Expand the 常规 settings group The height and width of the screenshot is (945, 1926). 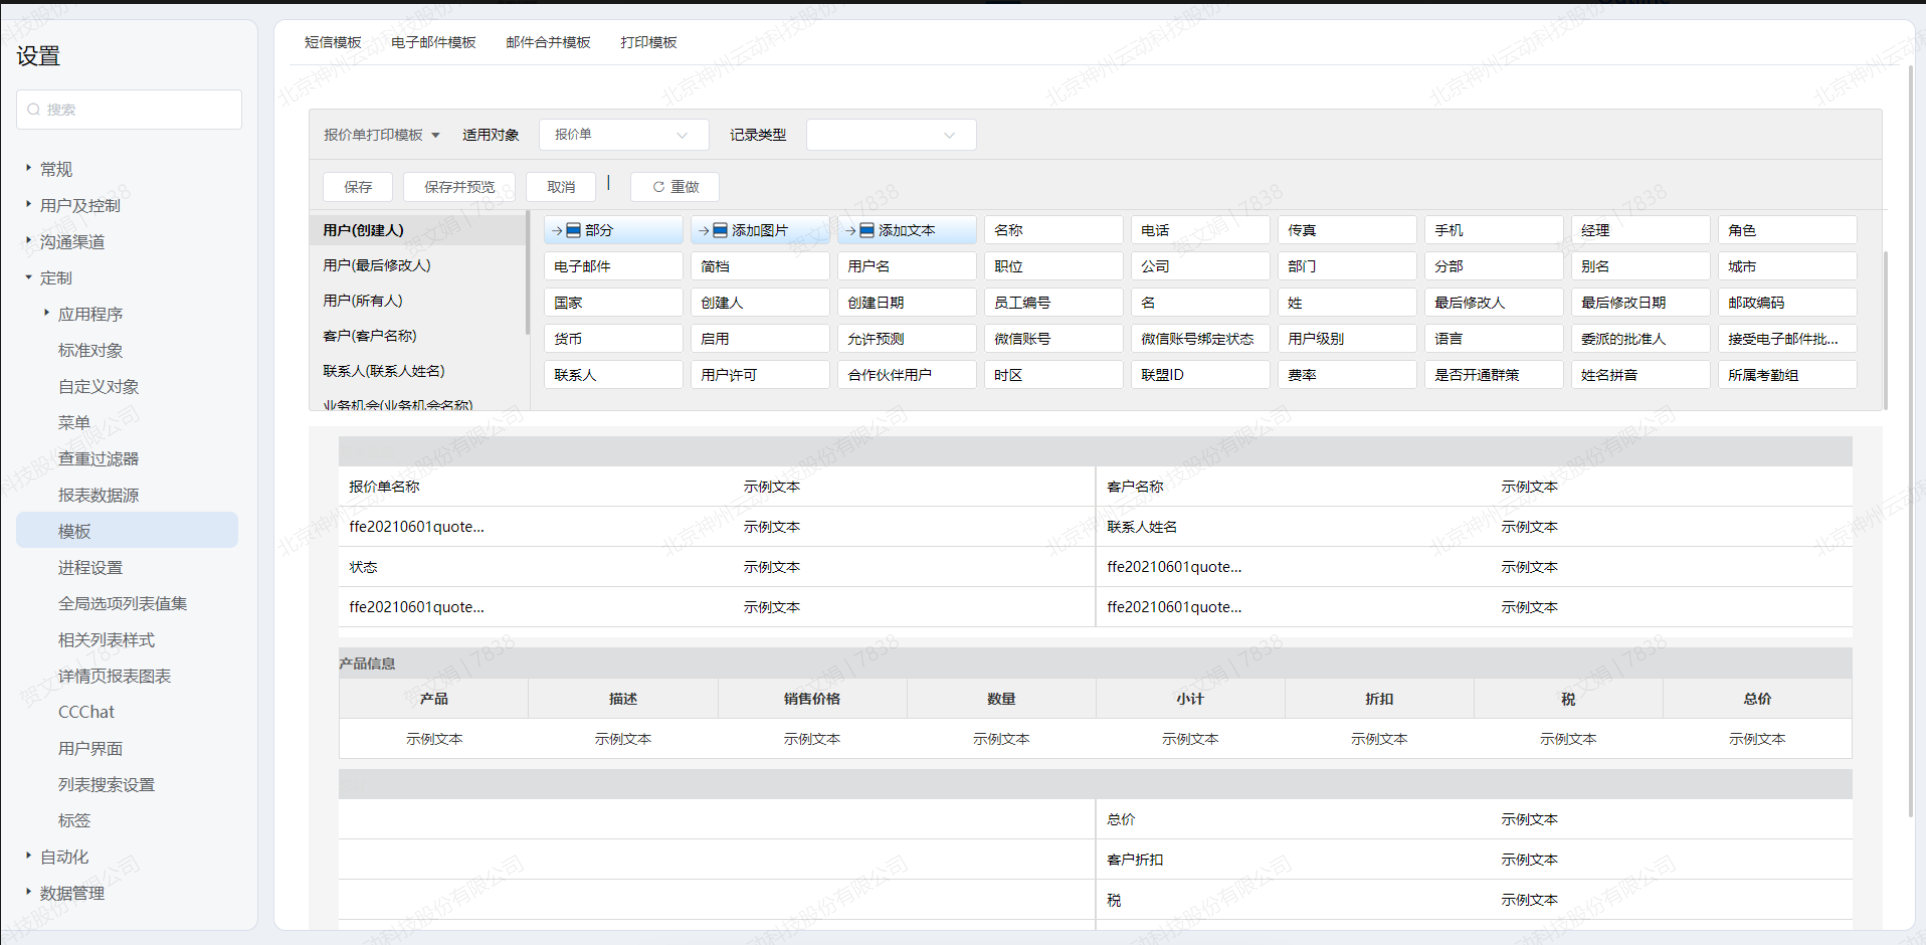coord(28,169)
